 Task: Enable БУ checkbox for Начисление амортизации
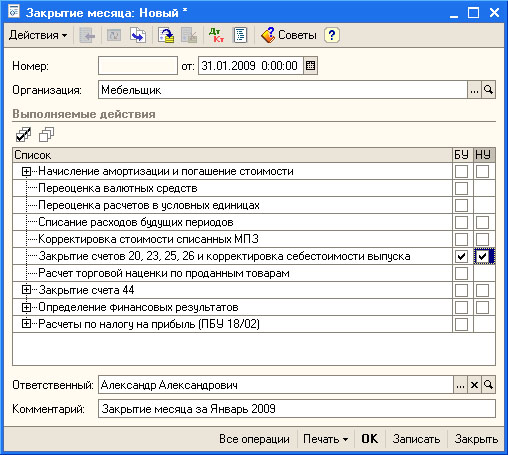tap(461, 171)
